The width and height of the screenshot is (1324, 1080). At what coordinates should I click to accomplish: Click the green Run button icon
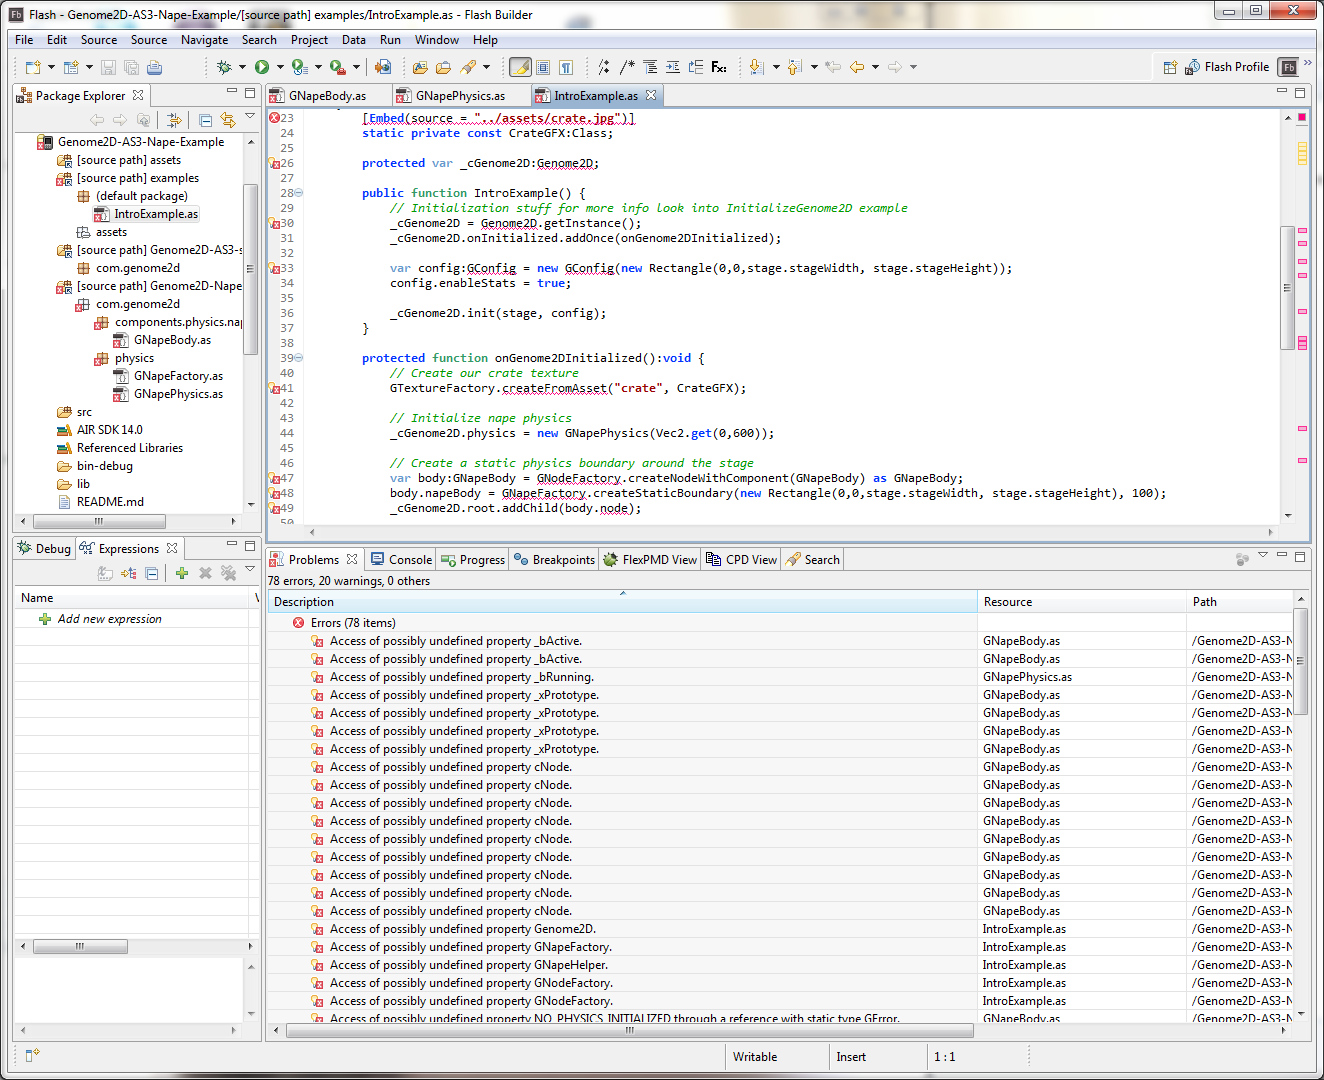(262, 67)
